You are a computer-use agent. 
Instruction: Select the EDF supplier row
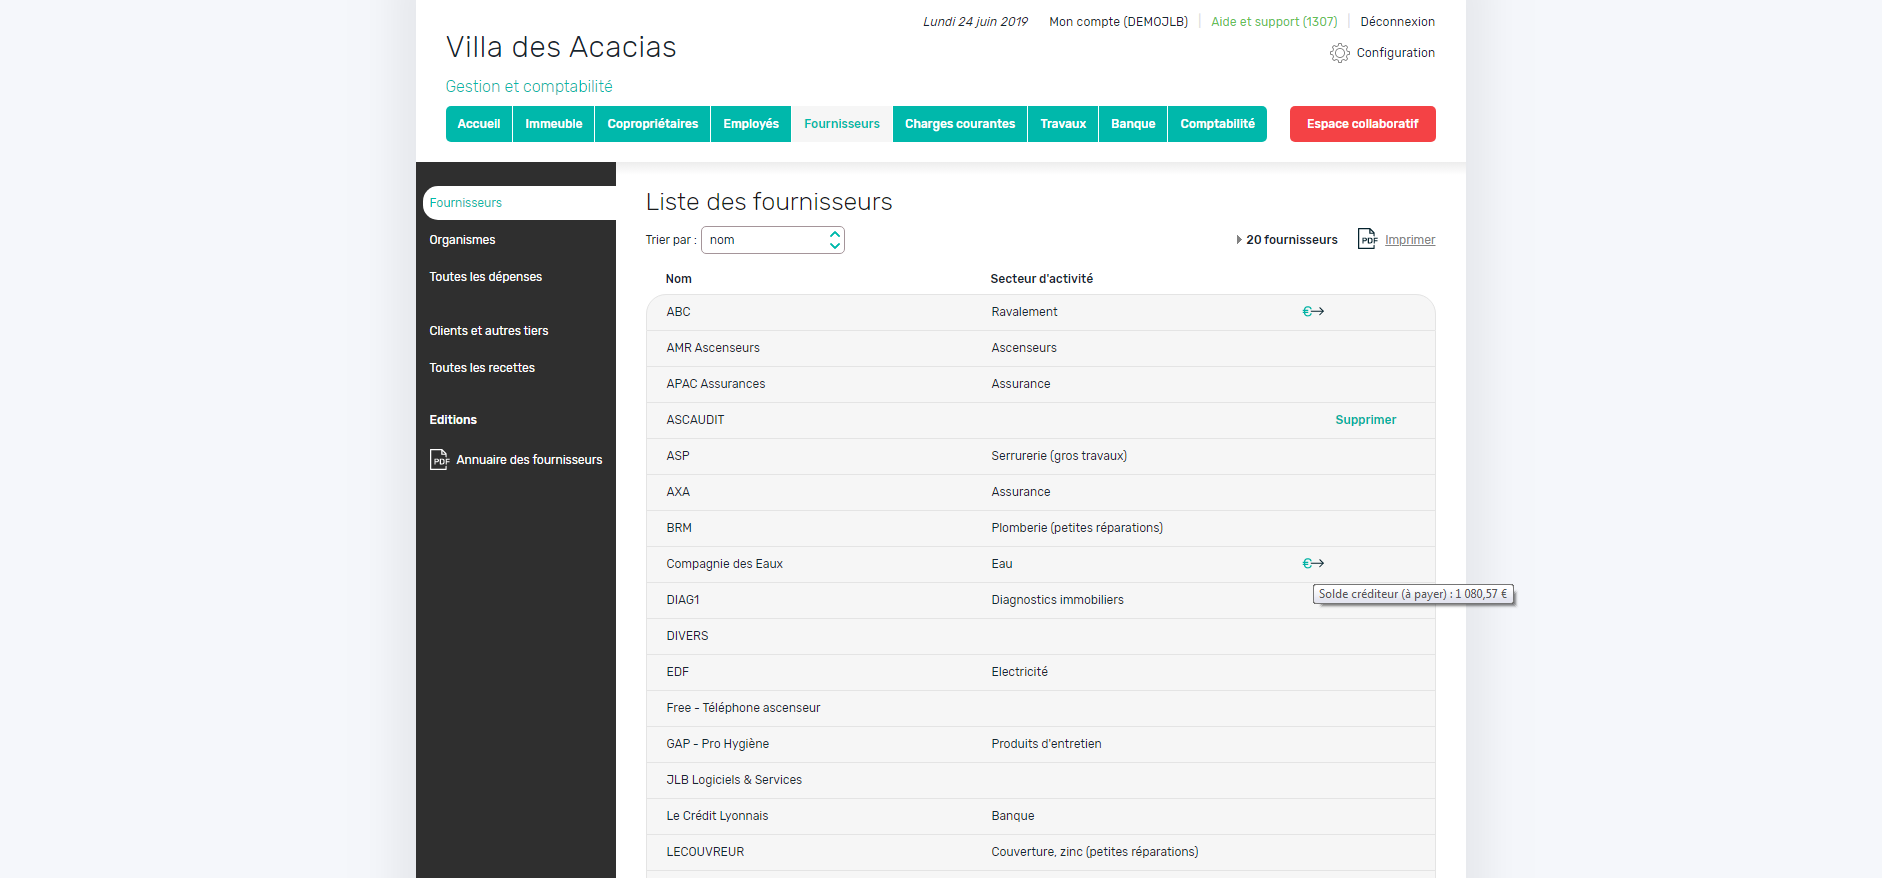point(1041,672)
